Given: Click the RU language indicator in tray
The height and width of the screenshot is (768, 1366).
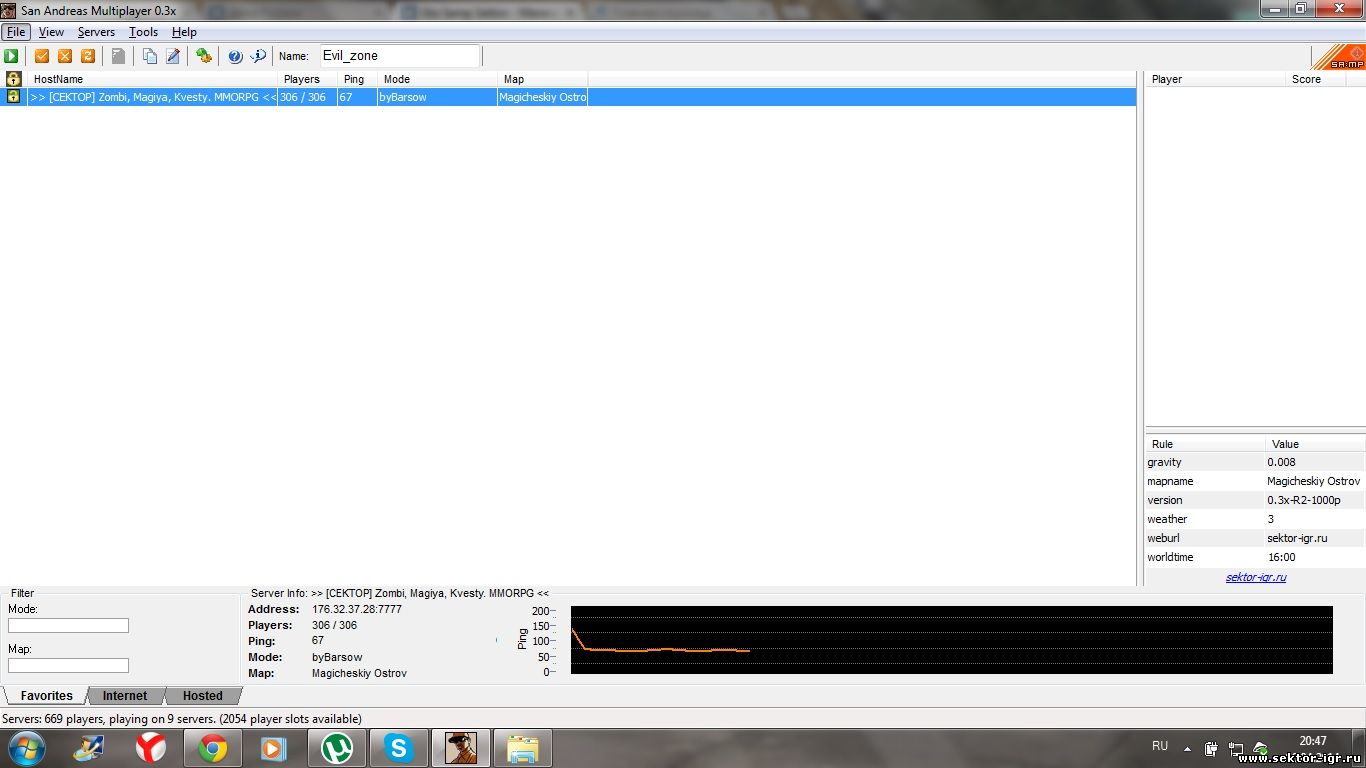Looking at the screenshot, I should coord(1160,746).
